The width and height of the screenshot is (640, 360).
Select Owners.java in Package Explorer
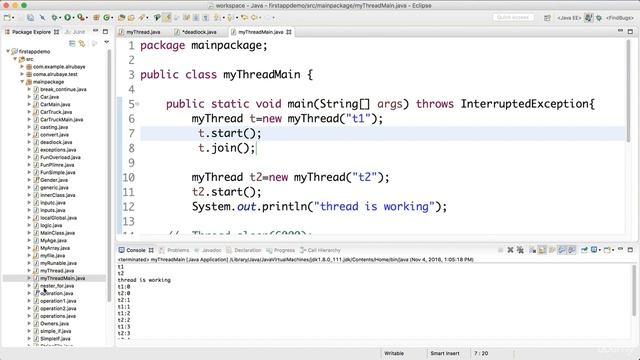tap(54, 324)
